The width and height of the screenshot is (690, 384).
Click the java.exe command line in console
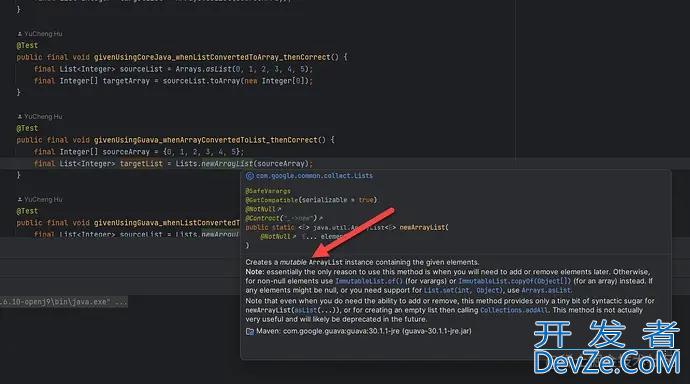(x=64, y=302)
